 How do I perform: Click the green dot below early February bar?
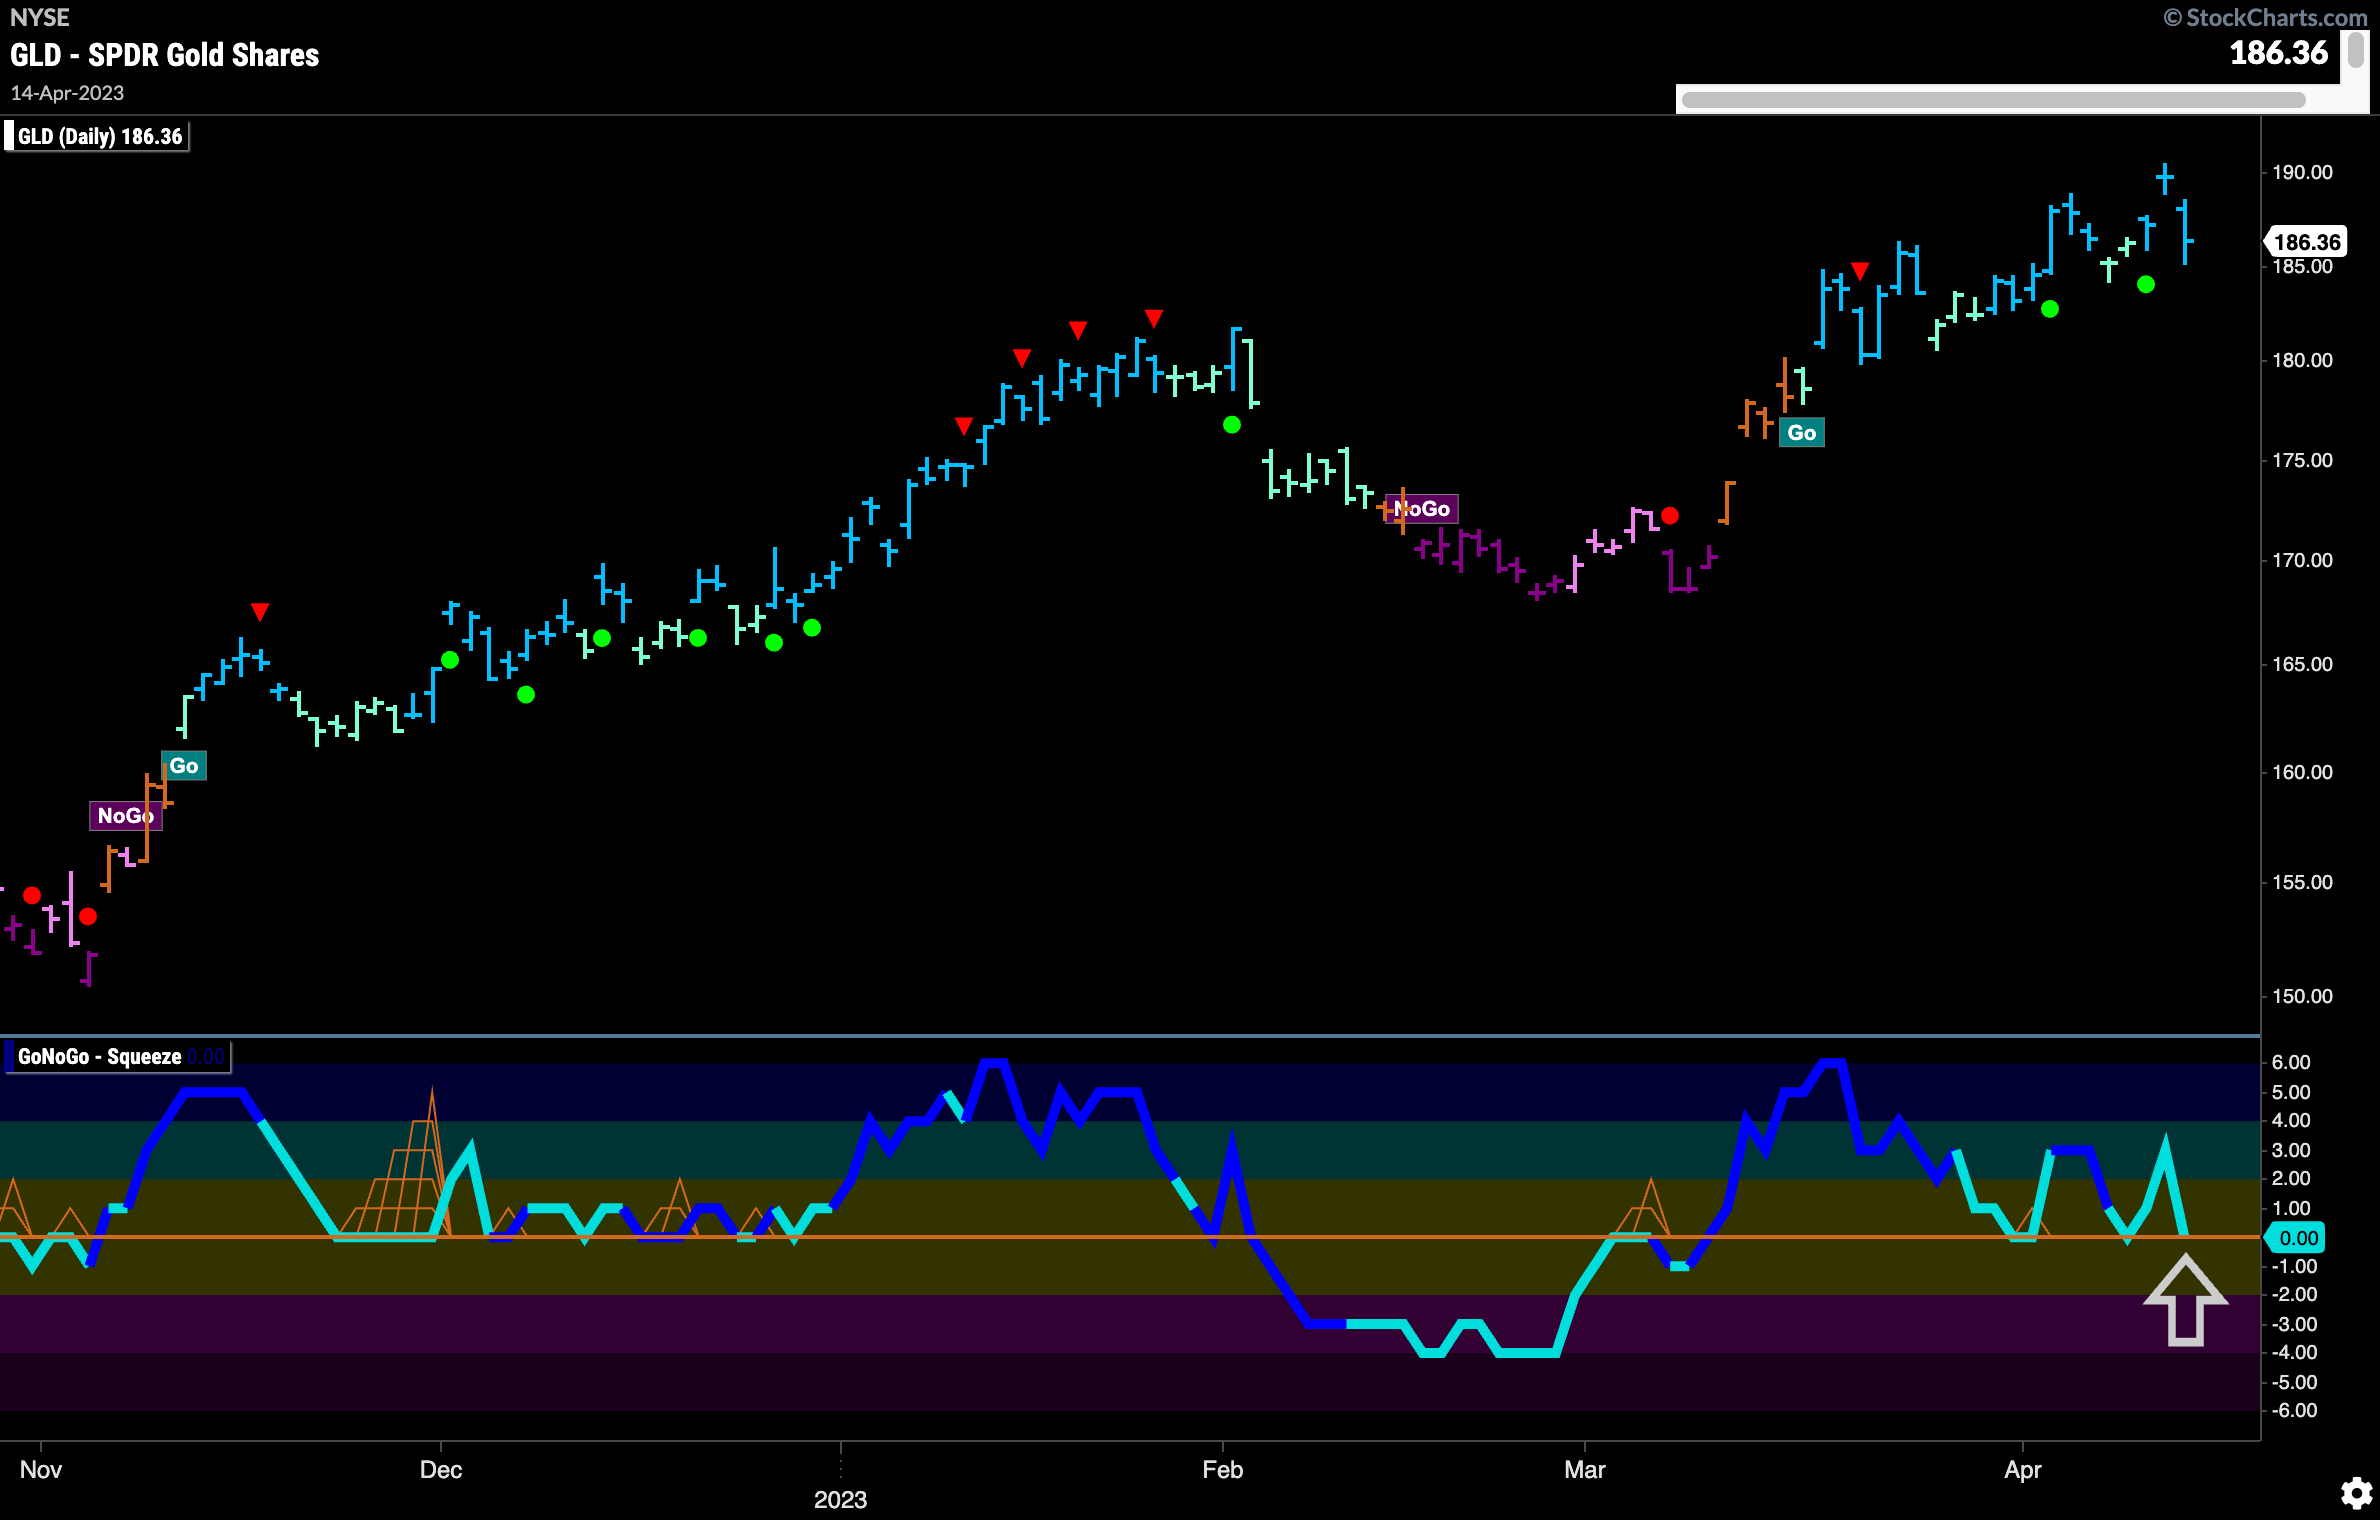[x=1232, y=425]
